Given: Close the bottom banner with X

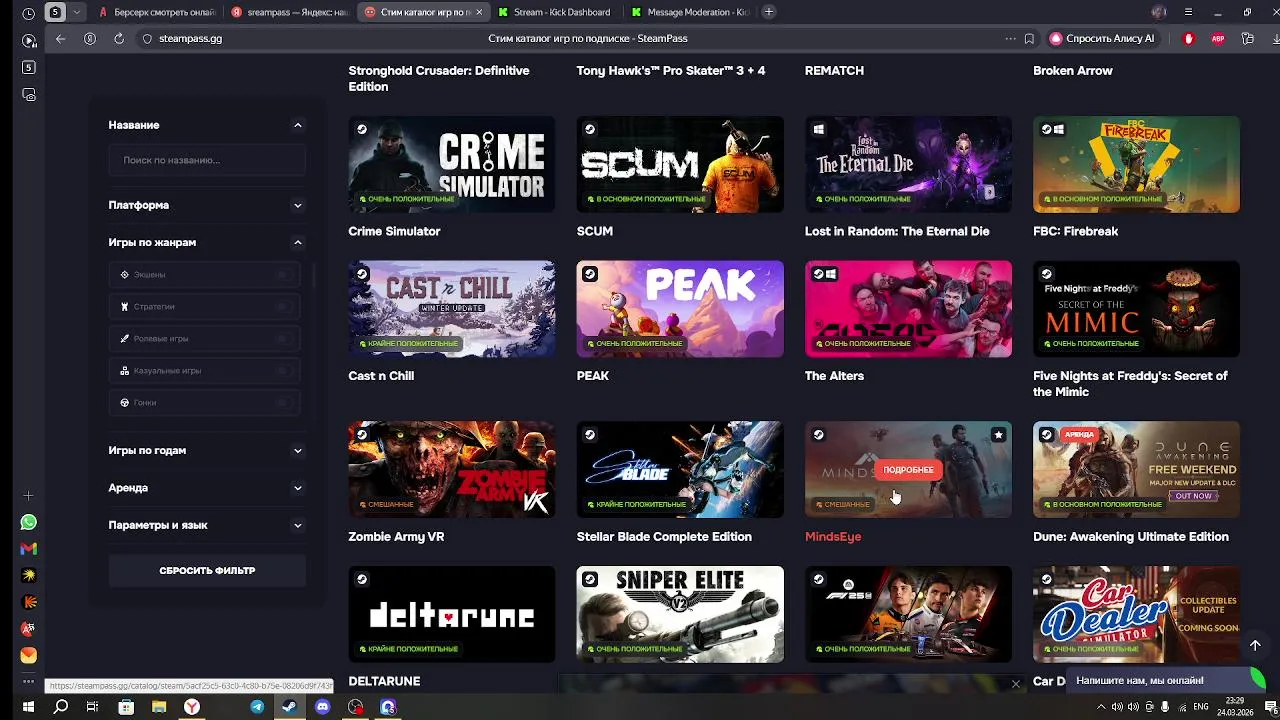Looking at the screenshot, I should [1015, 684].
